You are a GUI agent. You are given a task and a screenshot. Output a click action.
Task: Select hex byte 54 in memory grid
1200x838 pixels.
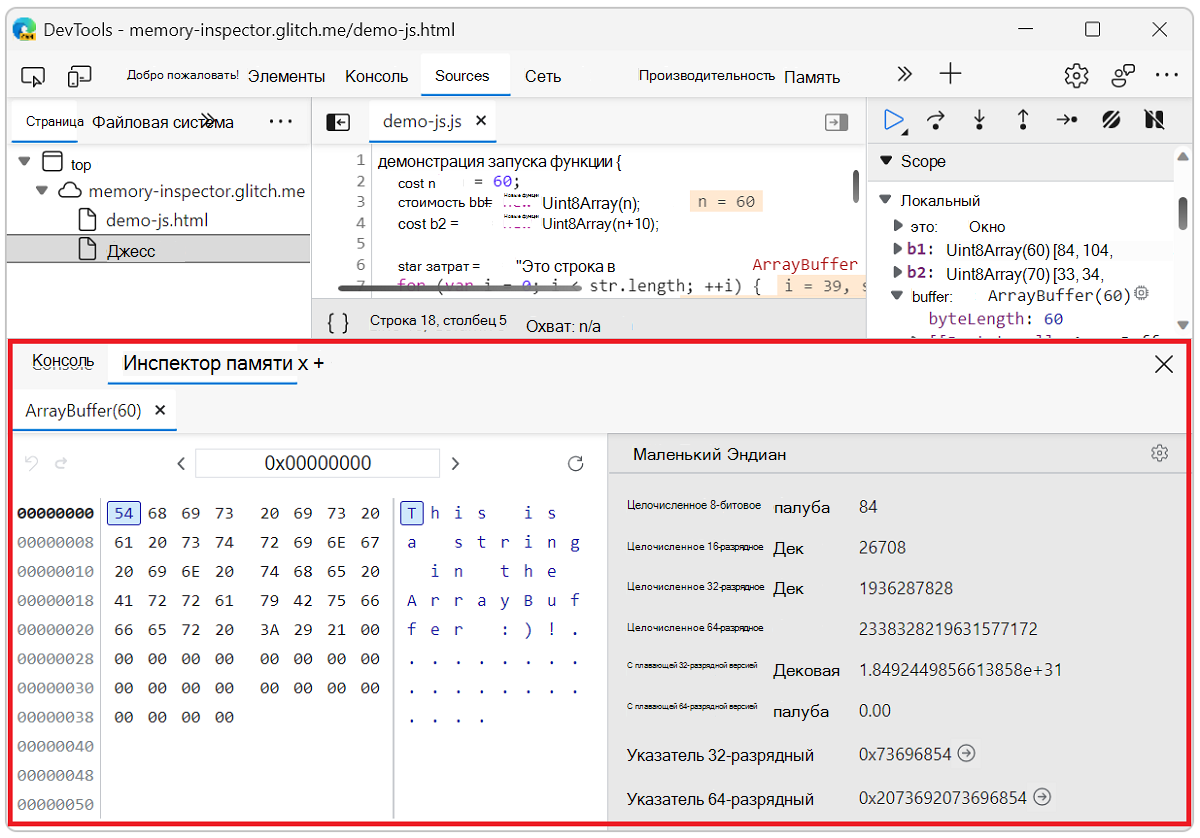[124, 513]
